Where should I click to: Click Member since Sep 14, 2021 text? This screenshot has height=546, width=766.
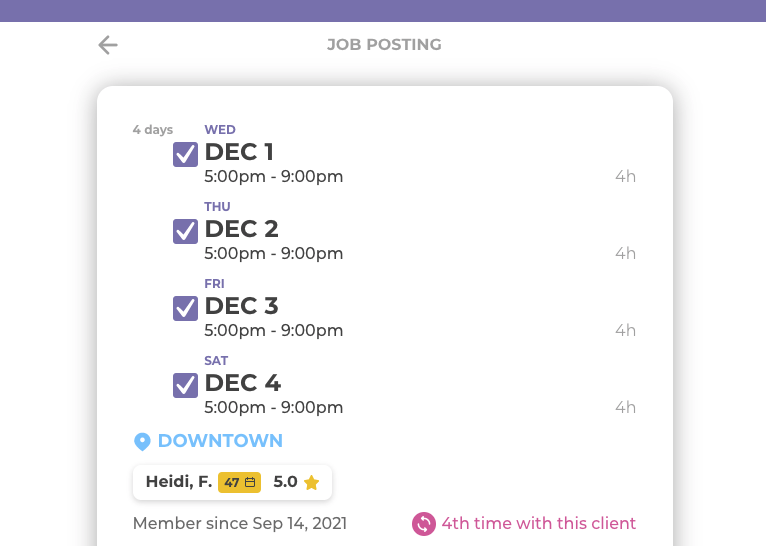[240, 523]
